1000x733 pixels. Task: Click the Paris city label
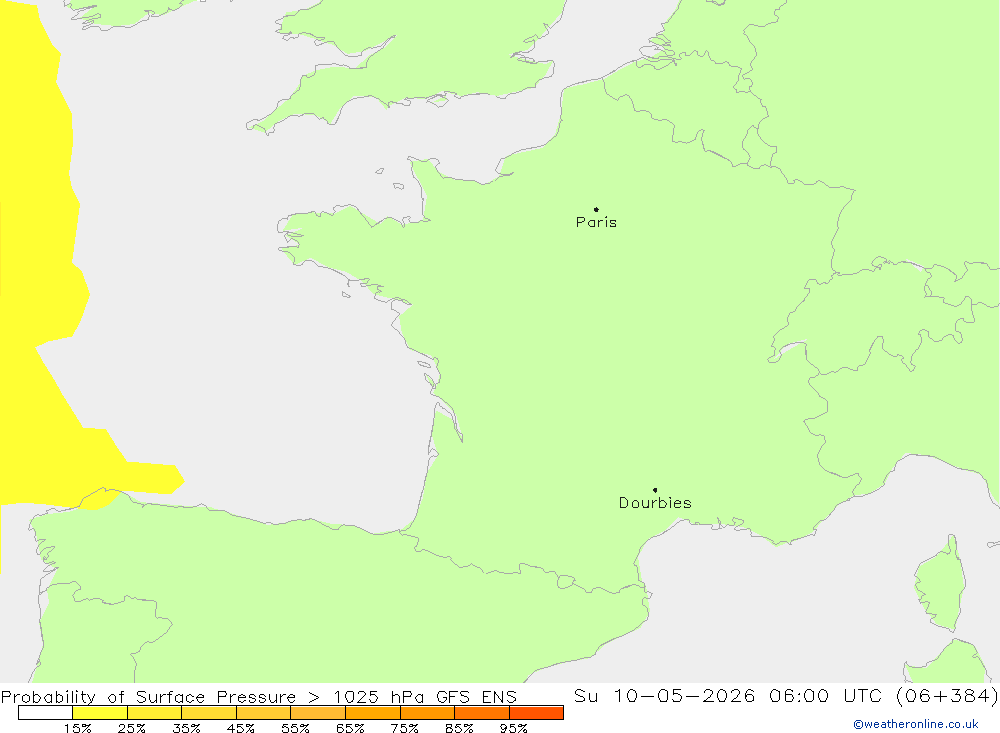tap(596, 222)
